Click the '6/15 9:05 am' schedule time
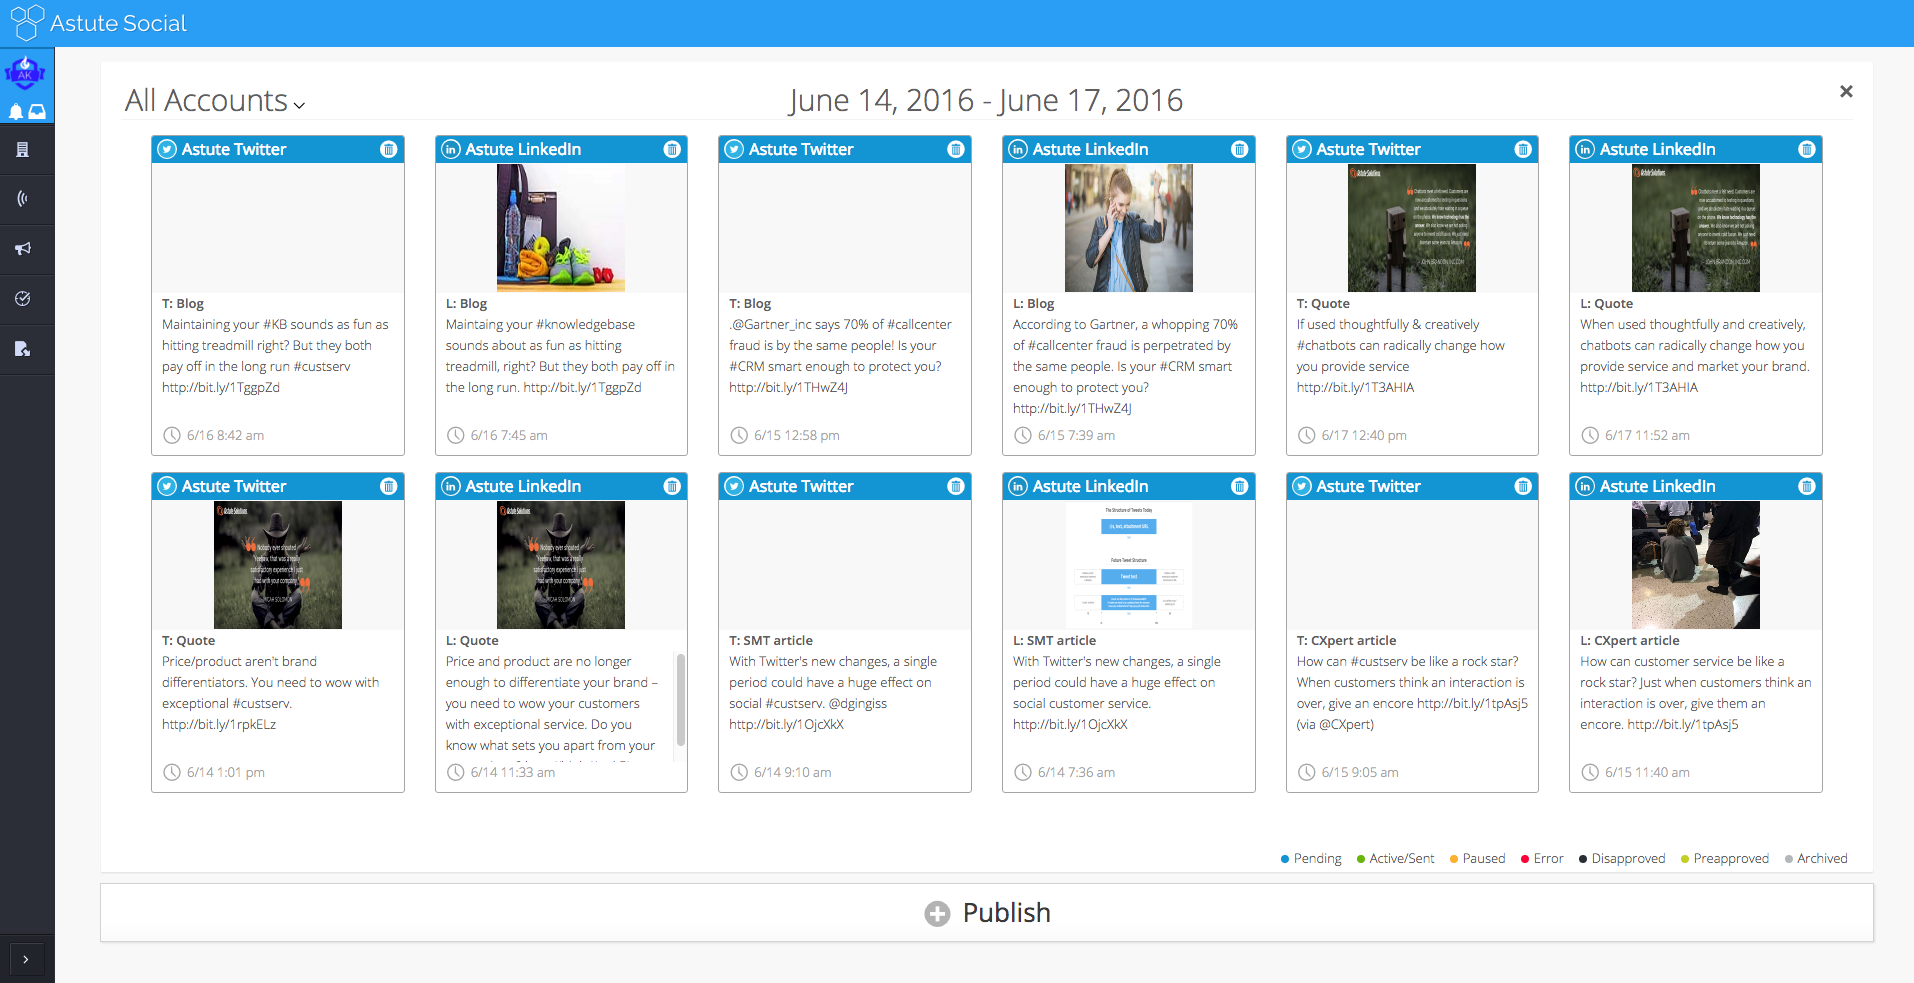This screenshot has height=983, width=1914. (1360, 772)
